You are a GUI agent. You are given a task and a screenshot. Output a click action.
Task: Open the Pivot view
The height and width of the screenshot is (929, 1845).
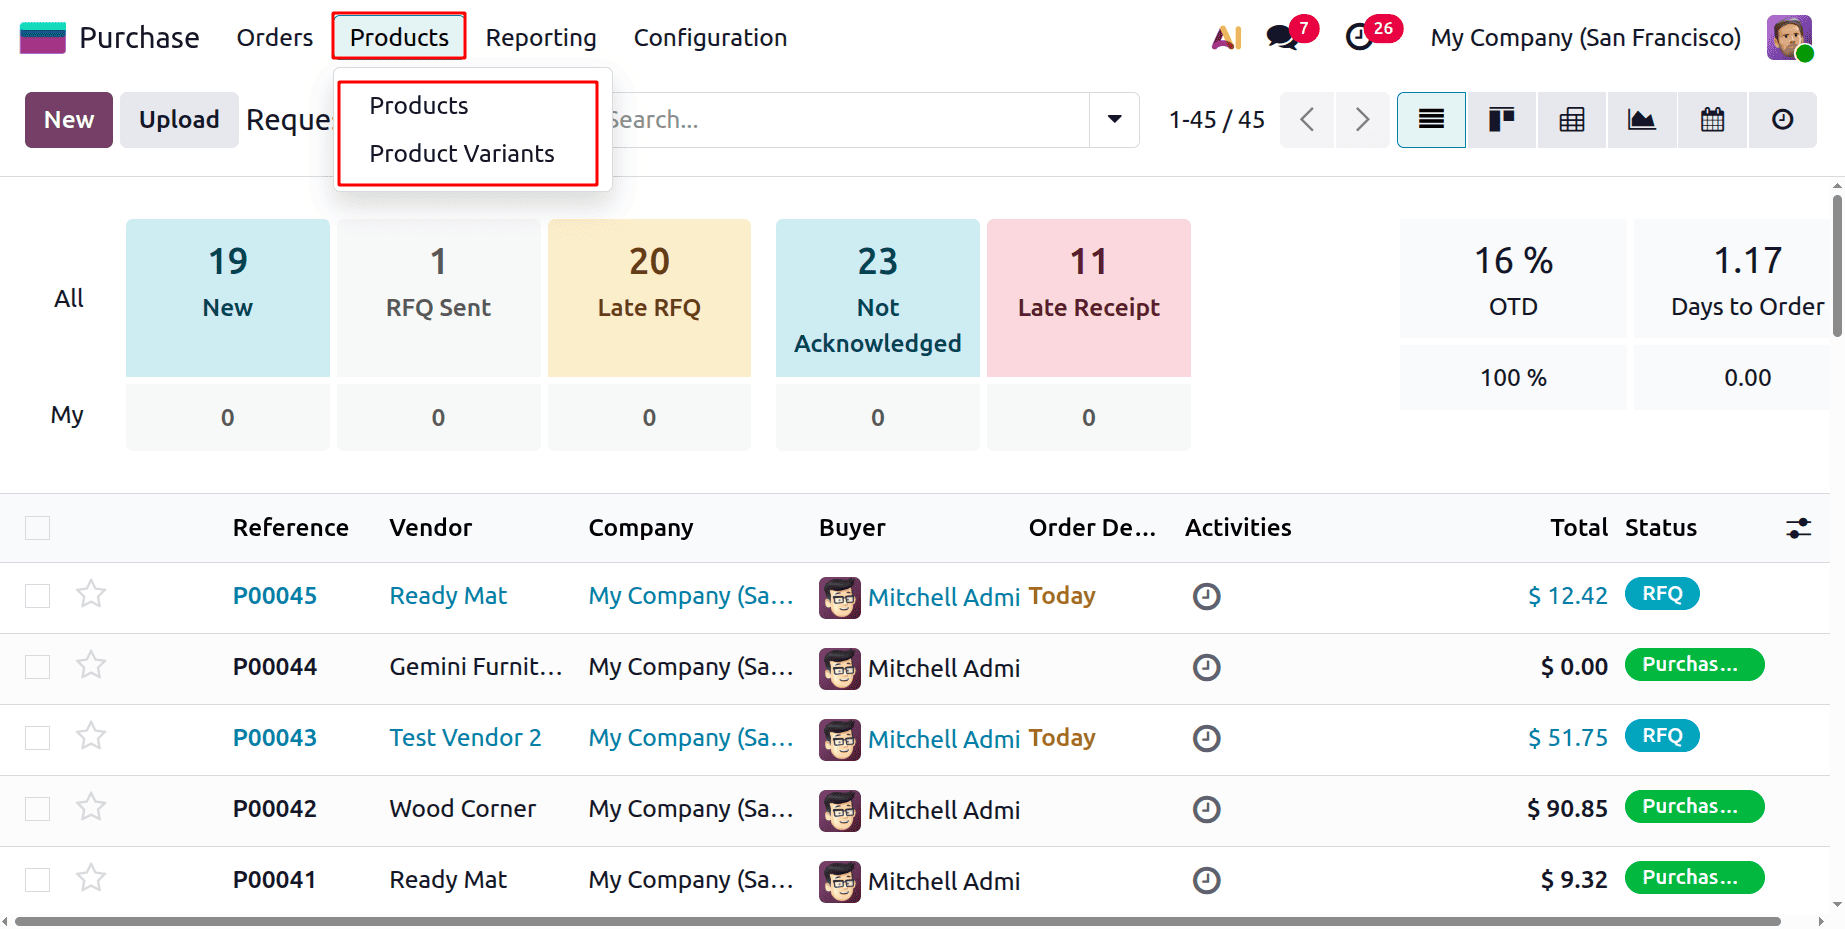point(1571,119)
